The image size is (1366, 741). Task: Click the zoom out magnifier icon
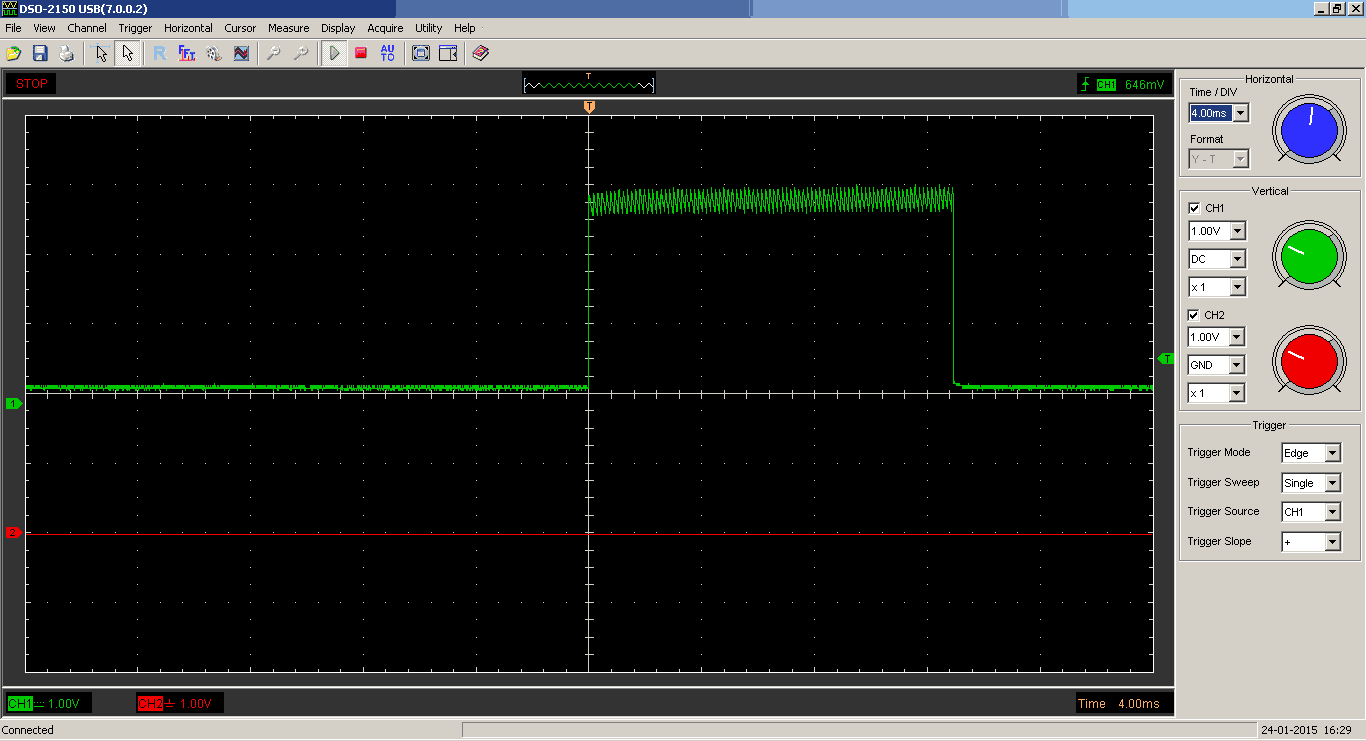click(300, 53)
